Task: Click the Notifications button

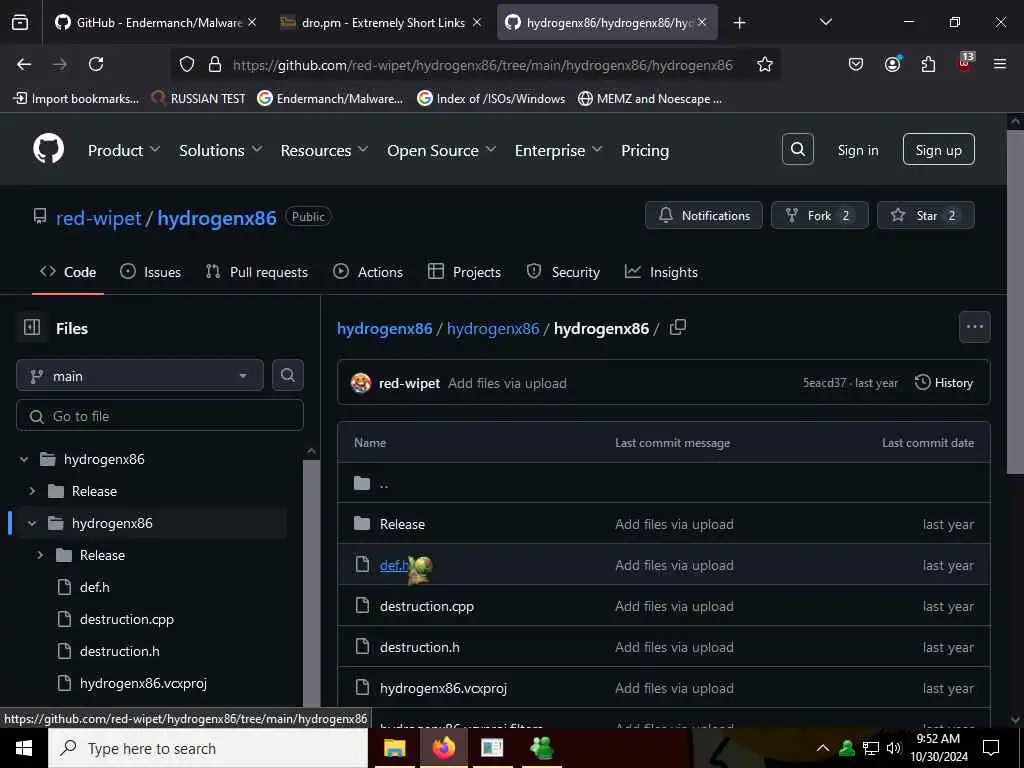Action: (703, 215)
